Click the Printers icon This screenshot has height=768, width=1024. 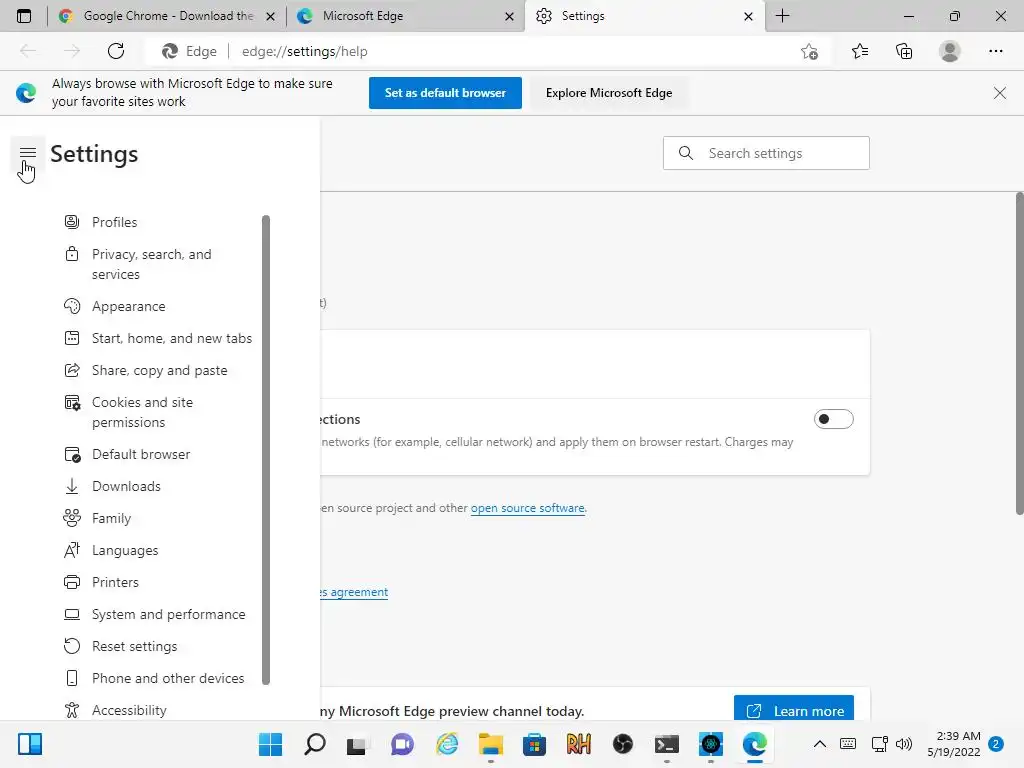(x=72, y=582)
